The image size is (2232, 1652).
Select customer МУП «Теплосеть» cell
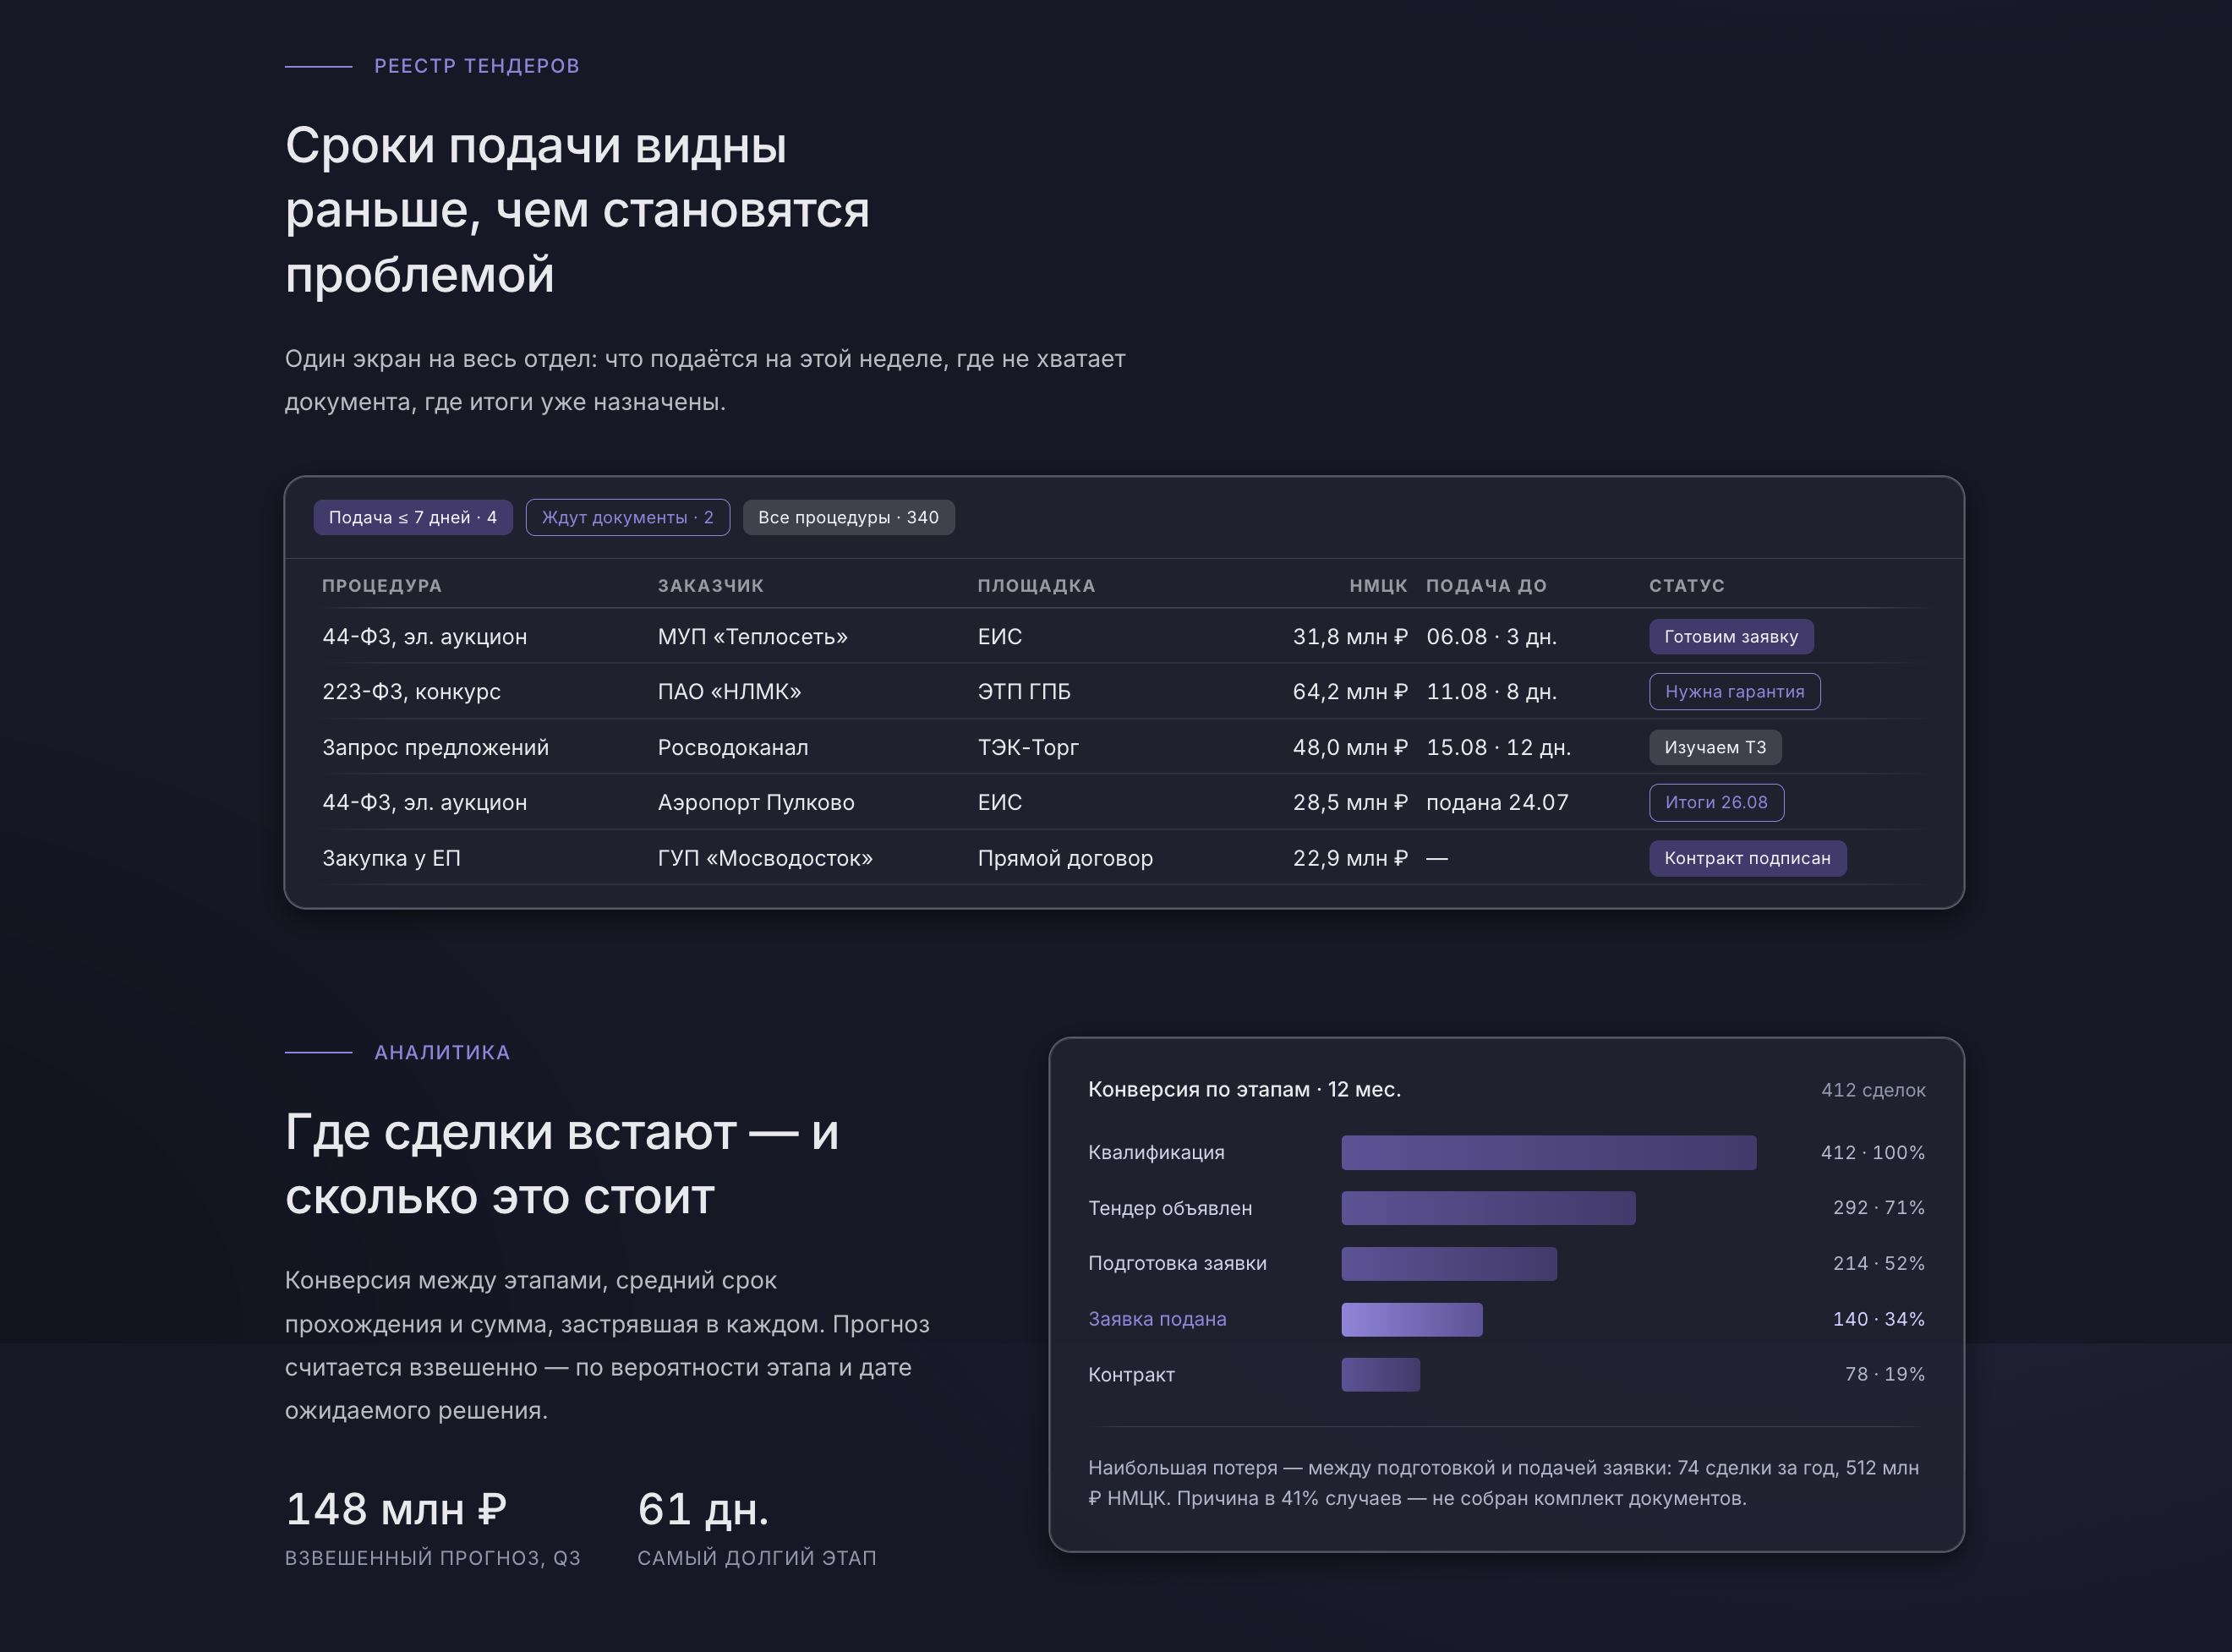(753, 636)
